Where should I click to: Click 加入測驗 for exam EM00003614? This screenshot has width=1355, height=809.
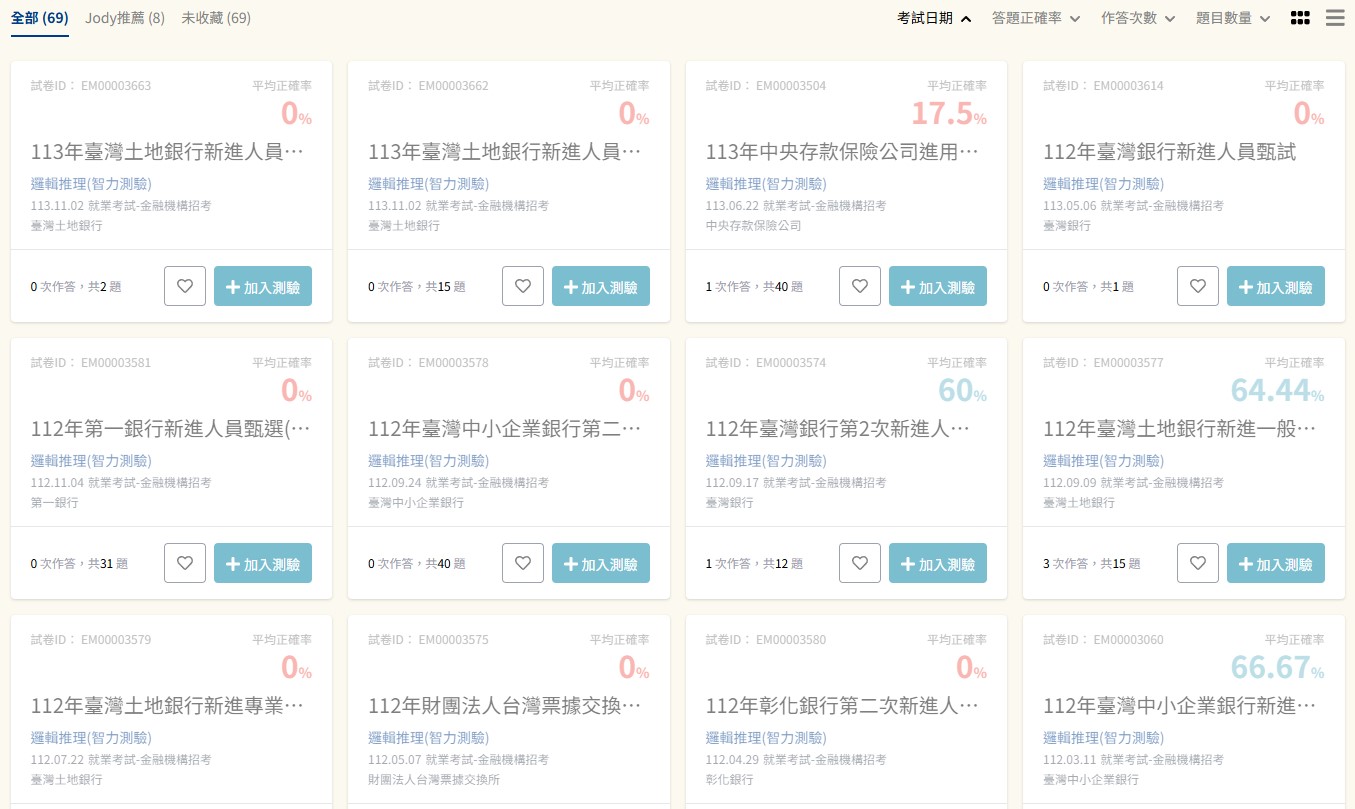[1276, 286]
